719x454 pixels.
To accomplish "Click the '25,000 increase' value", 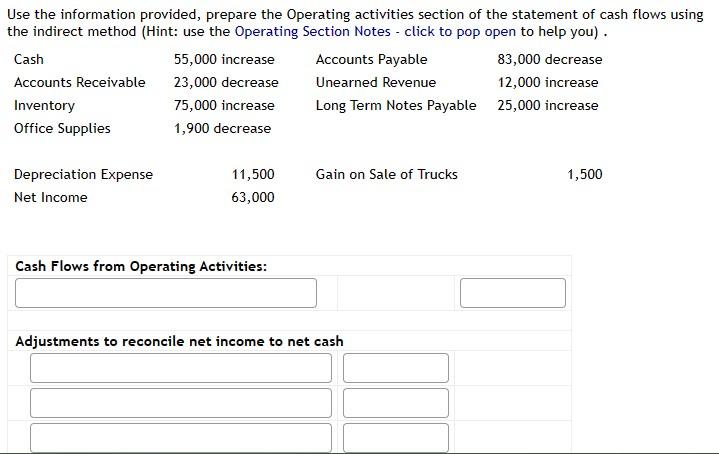I will coord(548,105).
